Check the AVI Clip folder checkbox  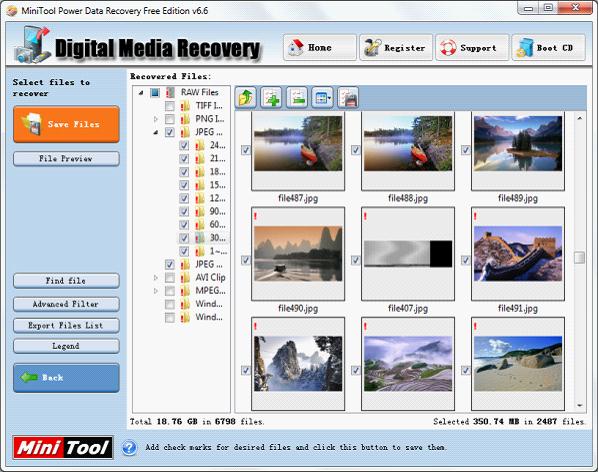coord(170,278)
